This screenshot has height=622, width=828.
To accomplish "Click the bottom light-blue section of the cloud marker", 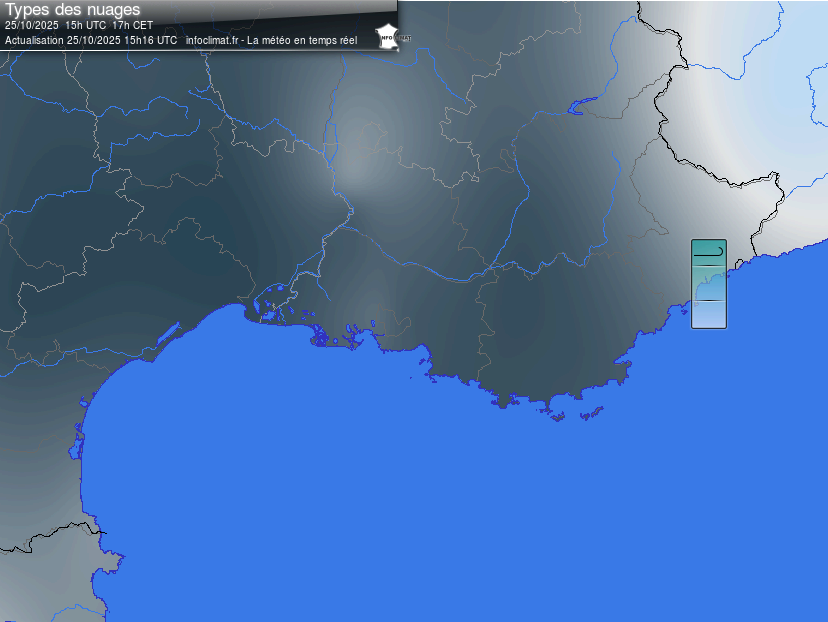I will 709,313.
